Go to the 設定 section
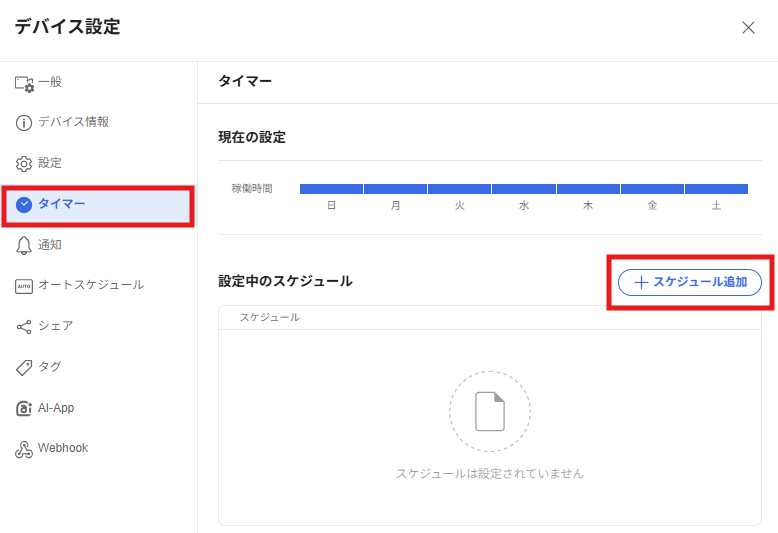 pyautogui.click(x=98, y=163)
